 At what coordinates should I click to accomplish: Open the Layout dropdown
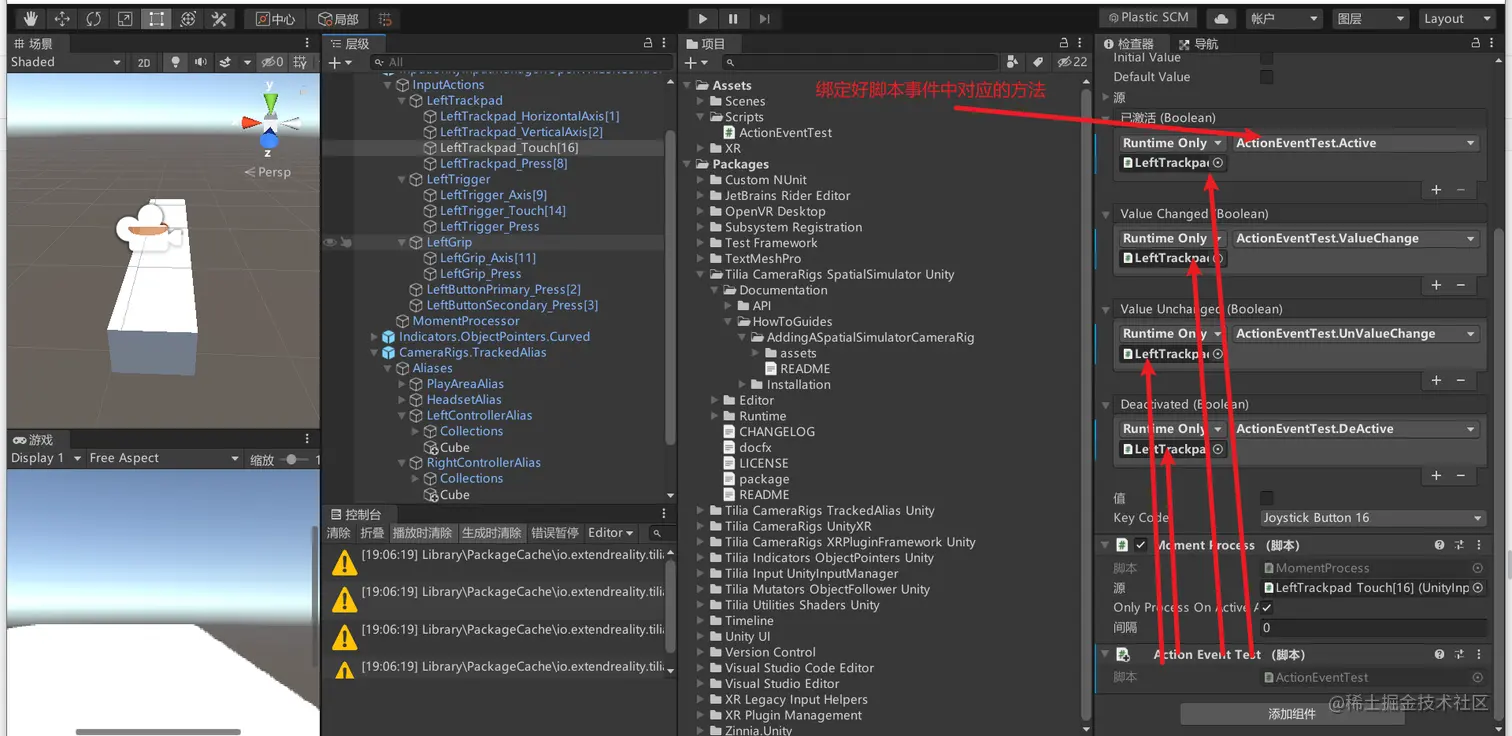click(x=1457, y=18)
